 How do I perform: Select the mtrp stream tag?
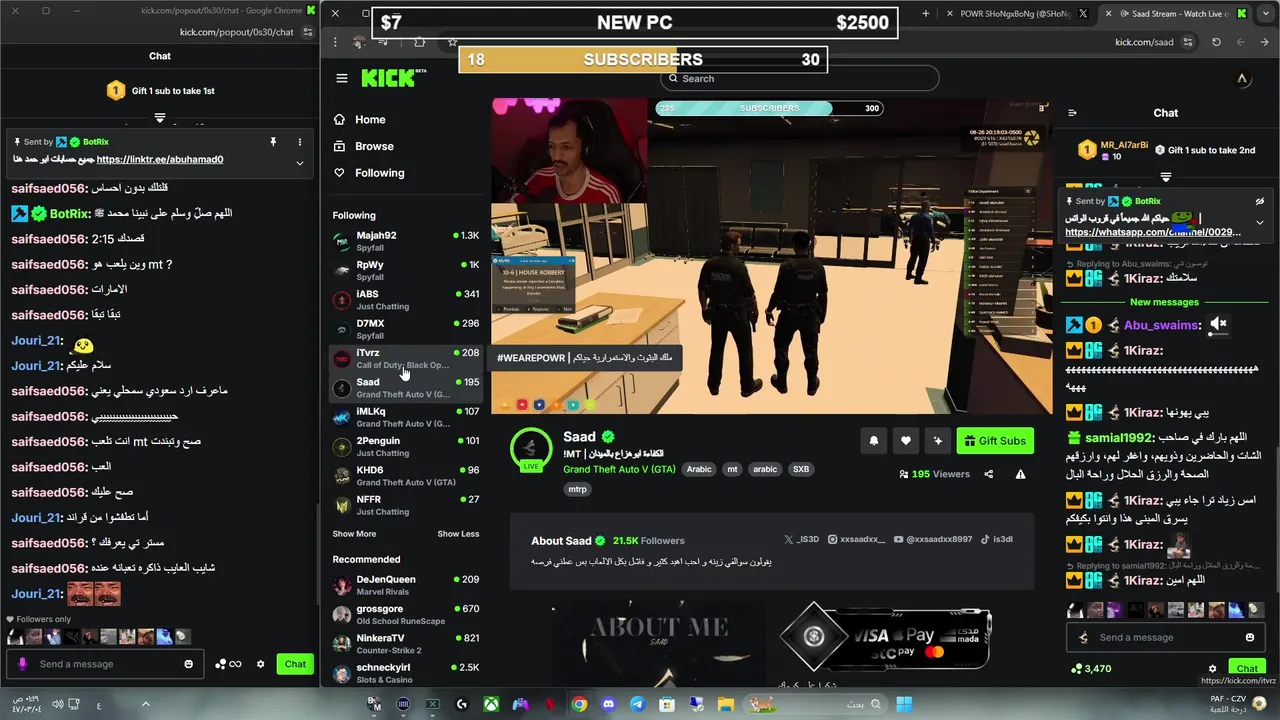coord(577,489)
